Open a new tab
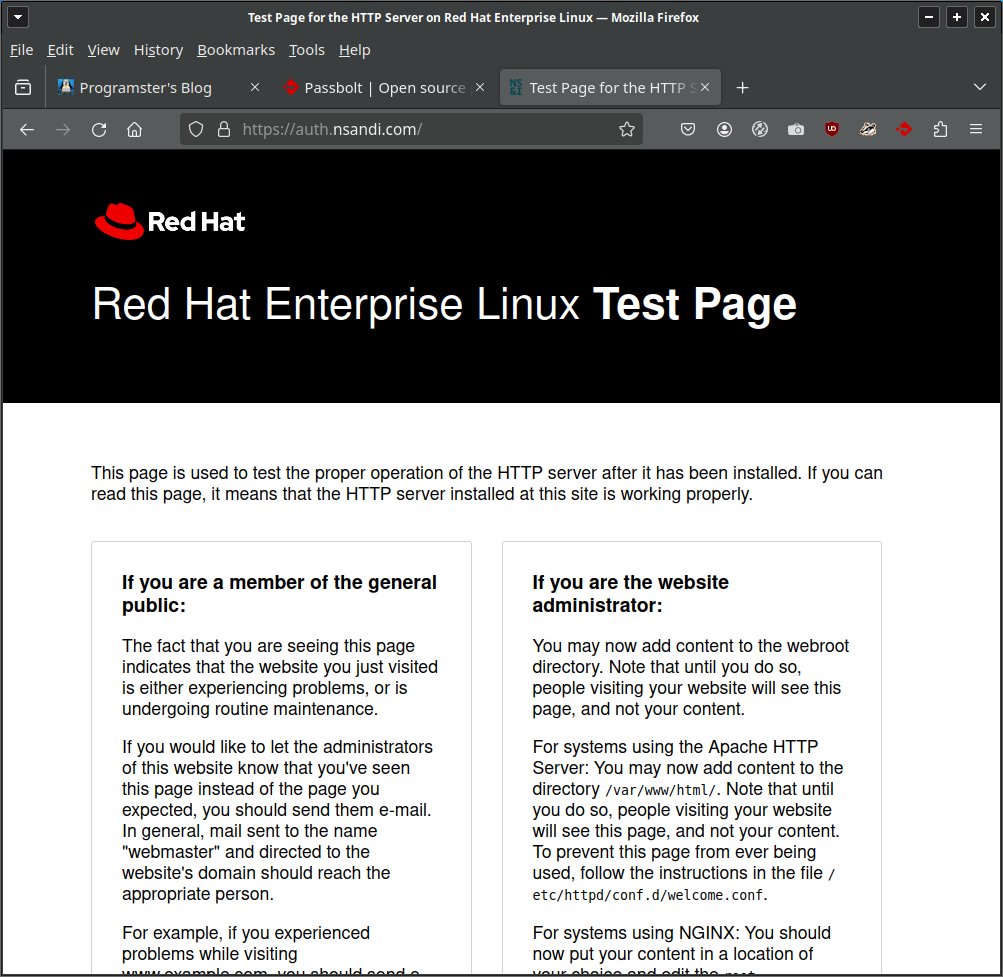 coord(742,88)
